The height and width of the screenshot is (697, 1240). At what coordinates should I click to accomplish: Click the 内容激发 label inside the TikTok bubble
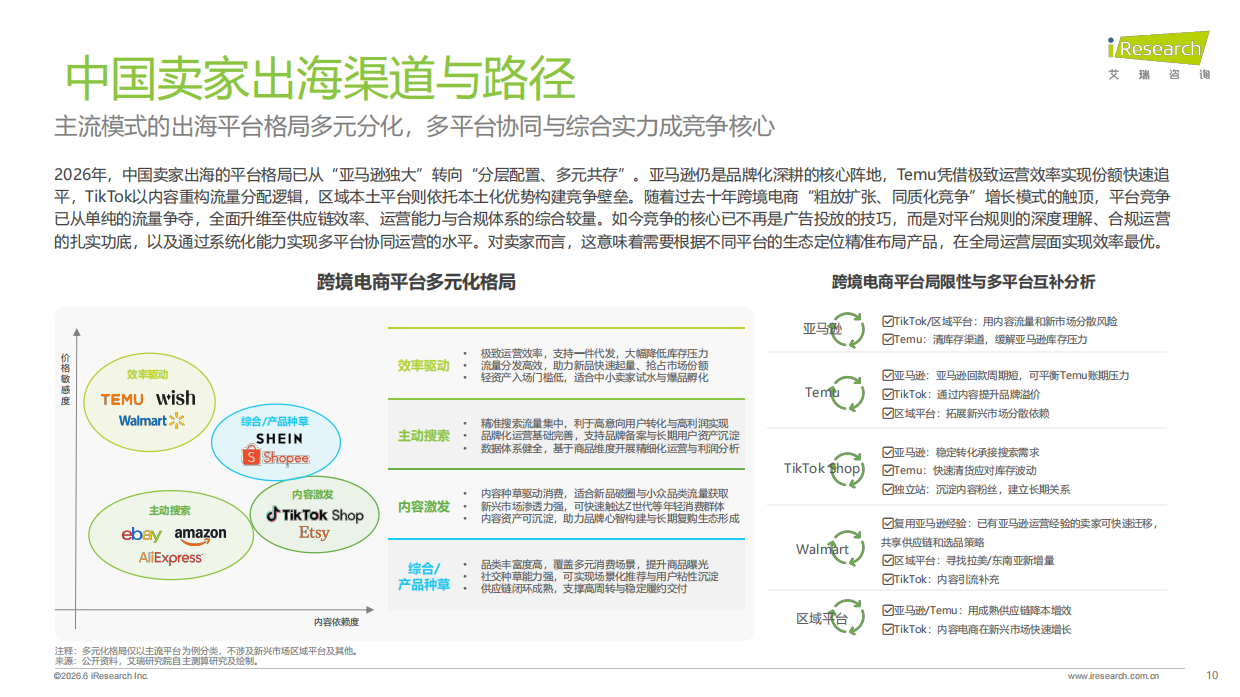313,494
